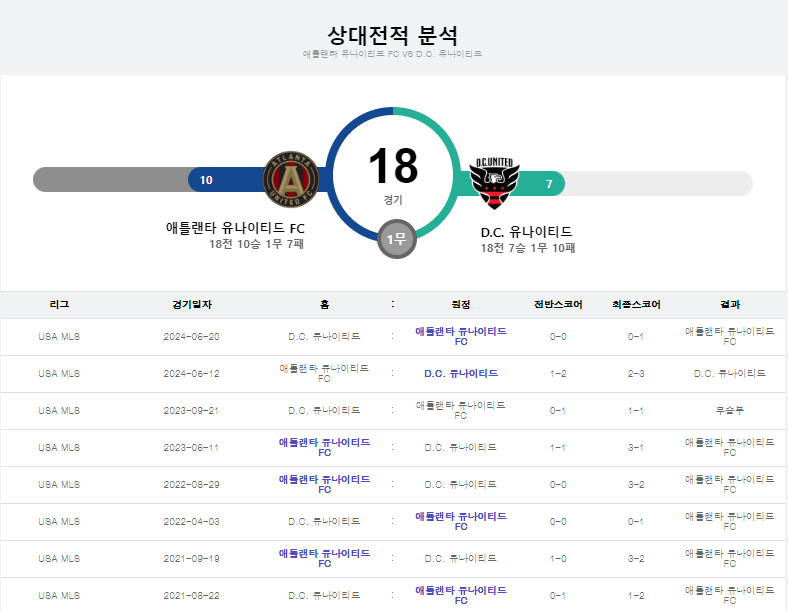Screen dimensions: 788x611
Task: Click team name D.C. 유나이티드 under crest
Action: [526, 232]
